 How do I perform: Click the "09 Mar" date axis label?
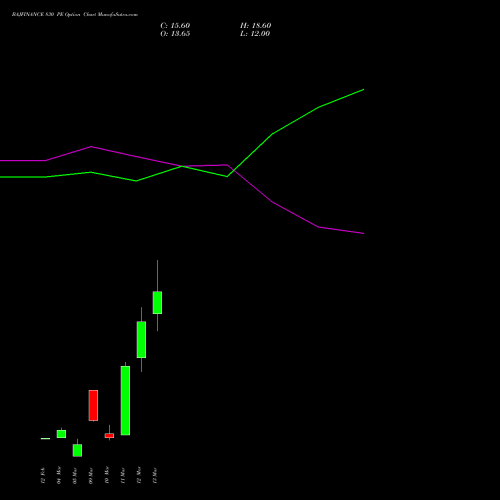click(91, 476)
